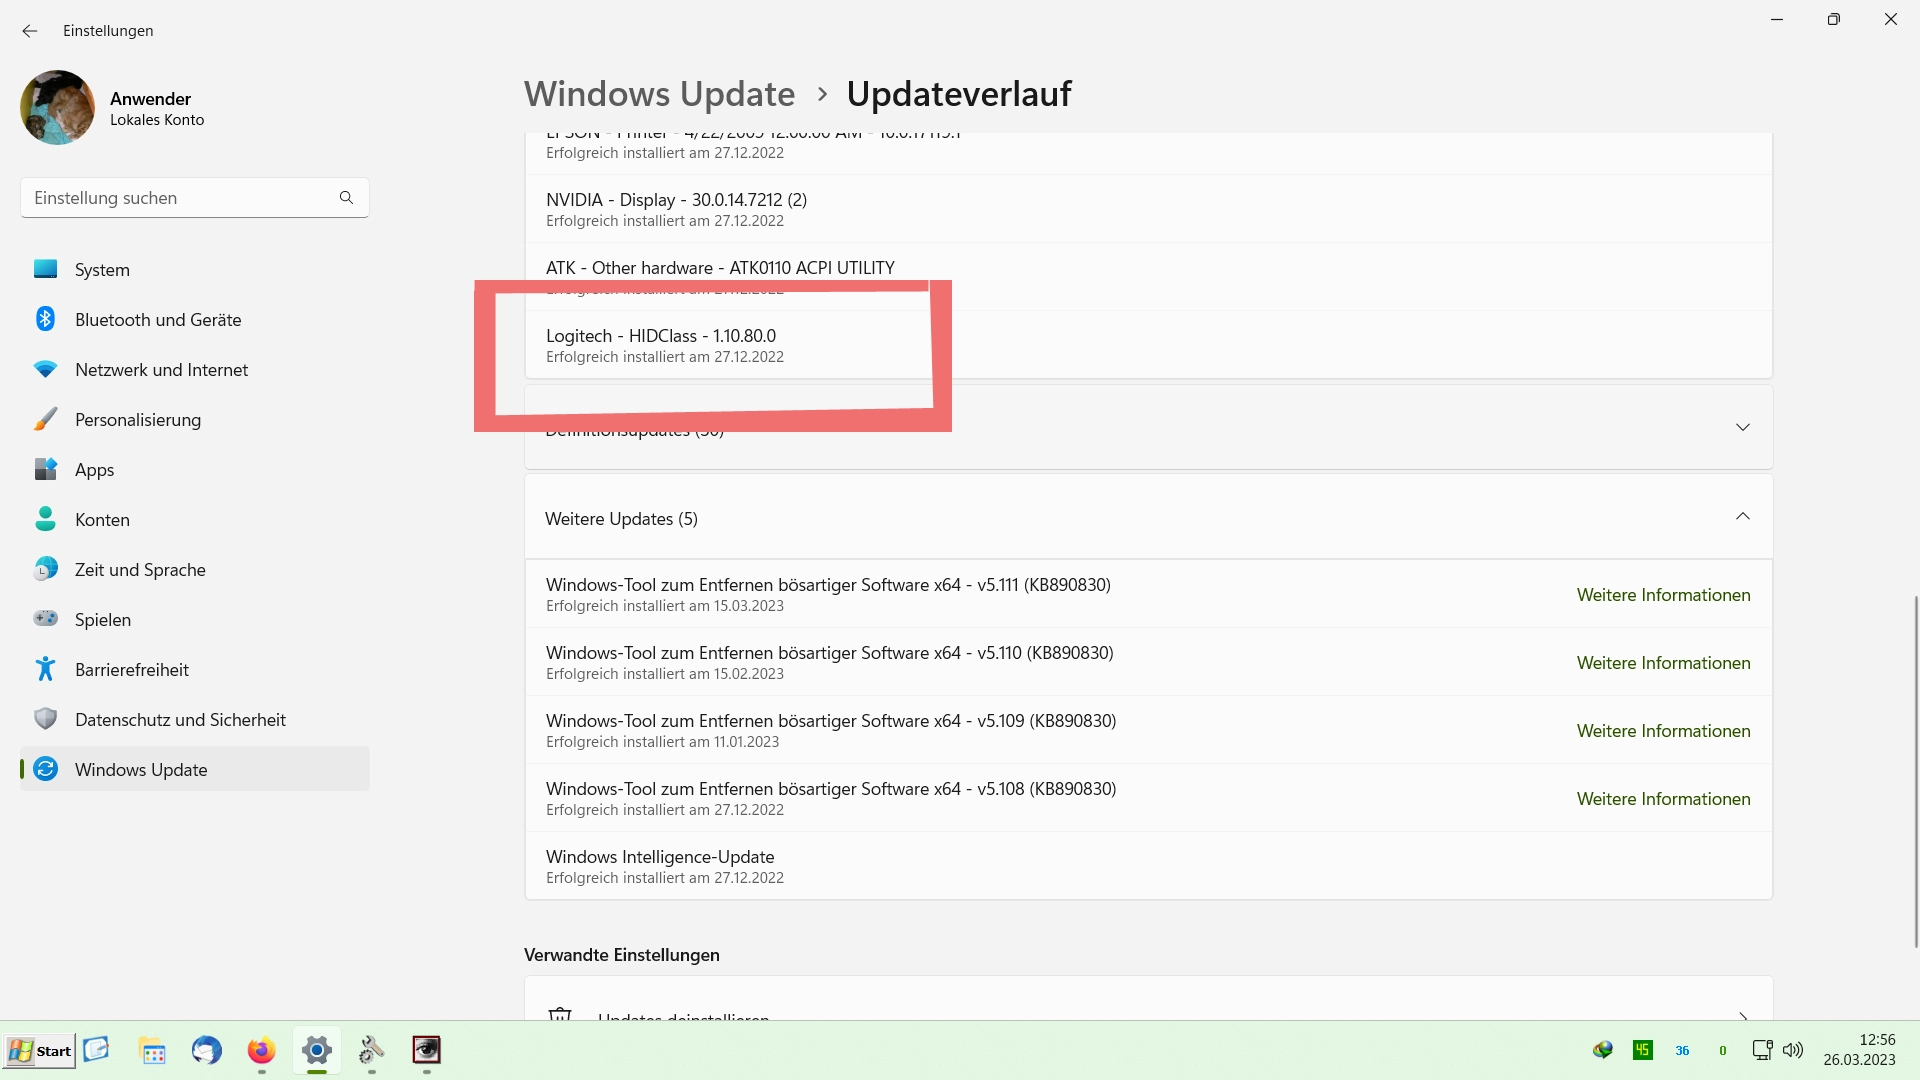
Task: Click the network connection tray icon
Action: pos(1762,1050)
